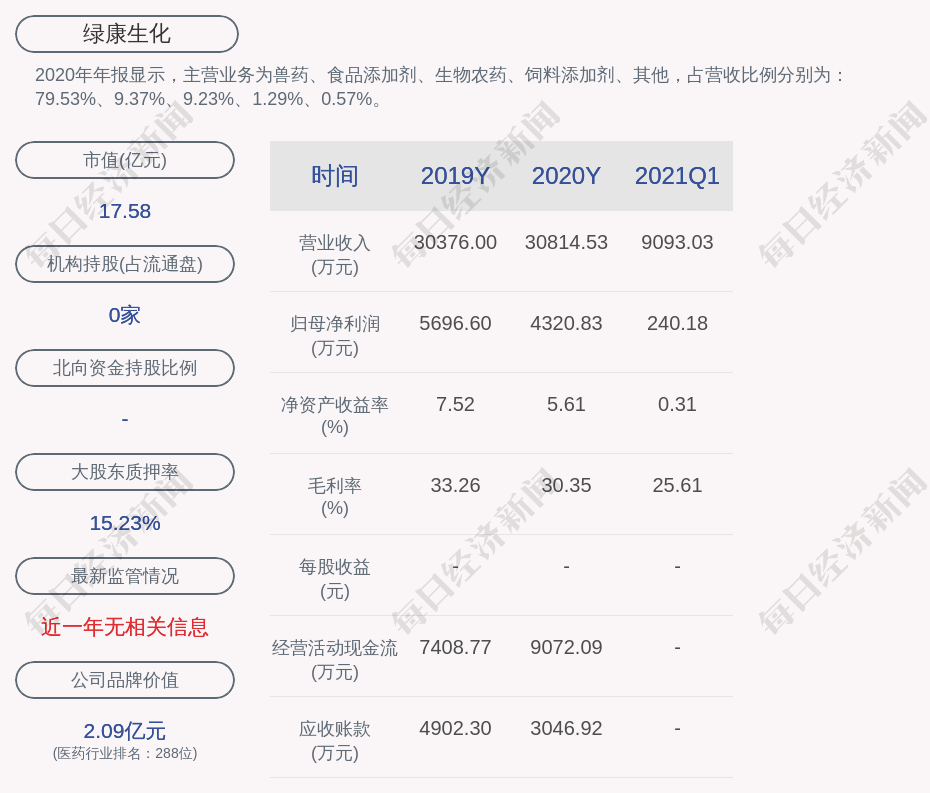Click the 公司品牌价值 label pill

tap(125, 680)
